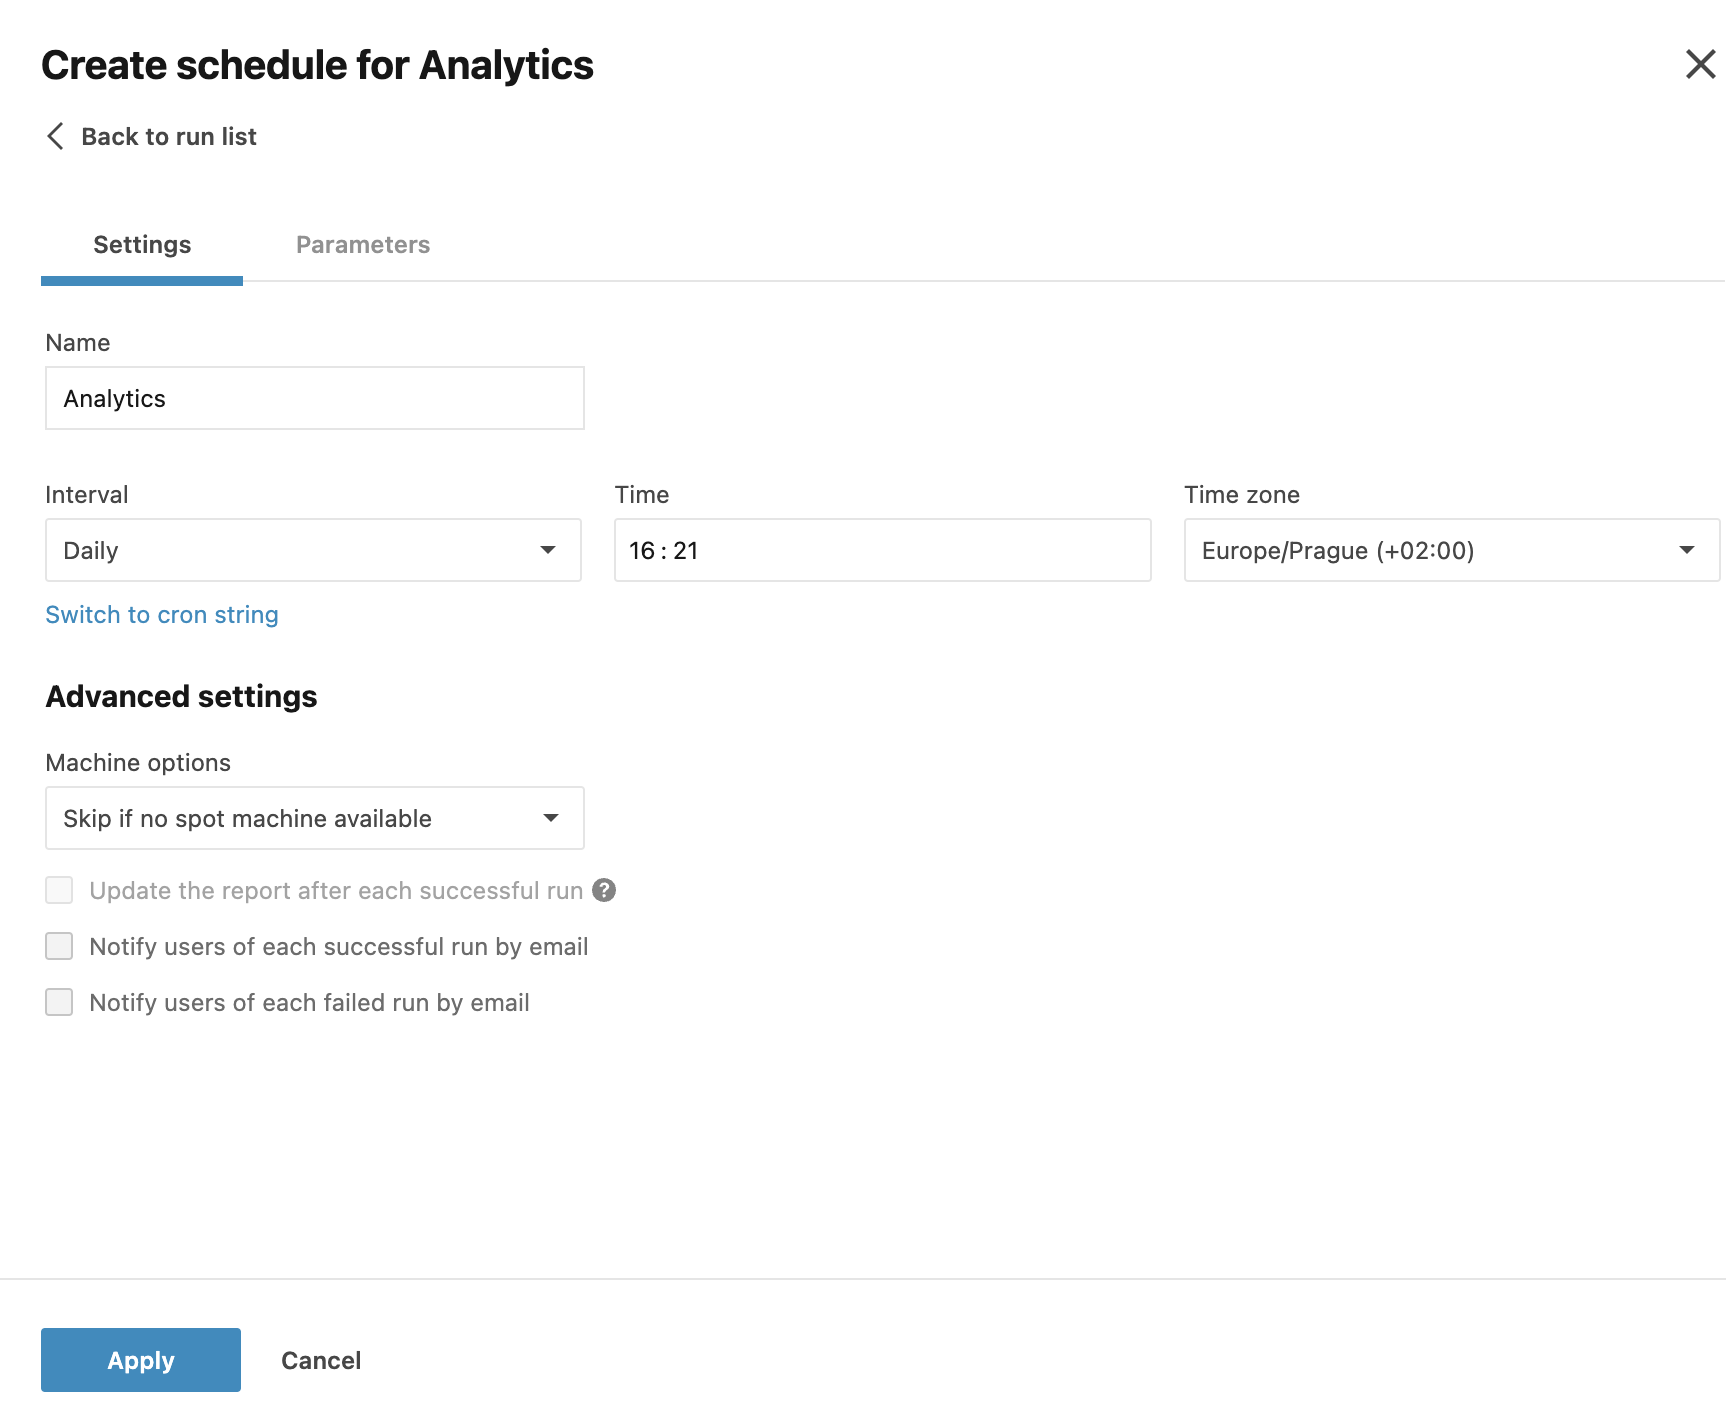Enable notify users of each successful run by email
This screenshot has height=1416, width=1726.
coord(59,946)
